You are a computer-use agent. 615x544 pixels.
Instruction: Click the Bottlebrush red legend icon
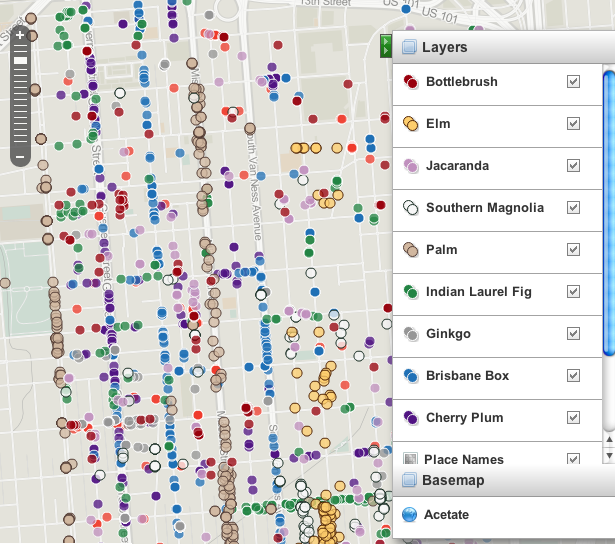tap(410, 82)
